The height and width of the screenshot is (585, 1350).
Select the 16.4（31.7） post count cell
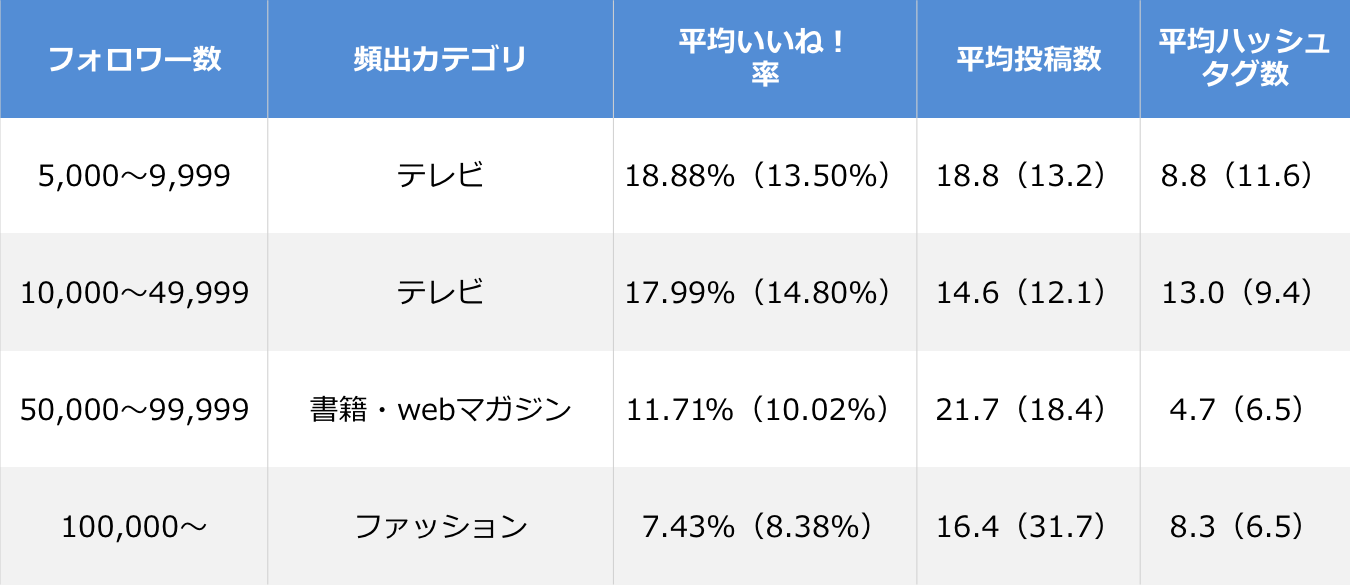pos(1028,526)
